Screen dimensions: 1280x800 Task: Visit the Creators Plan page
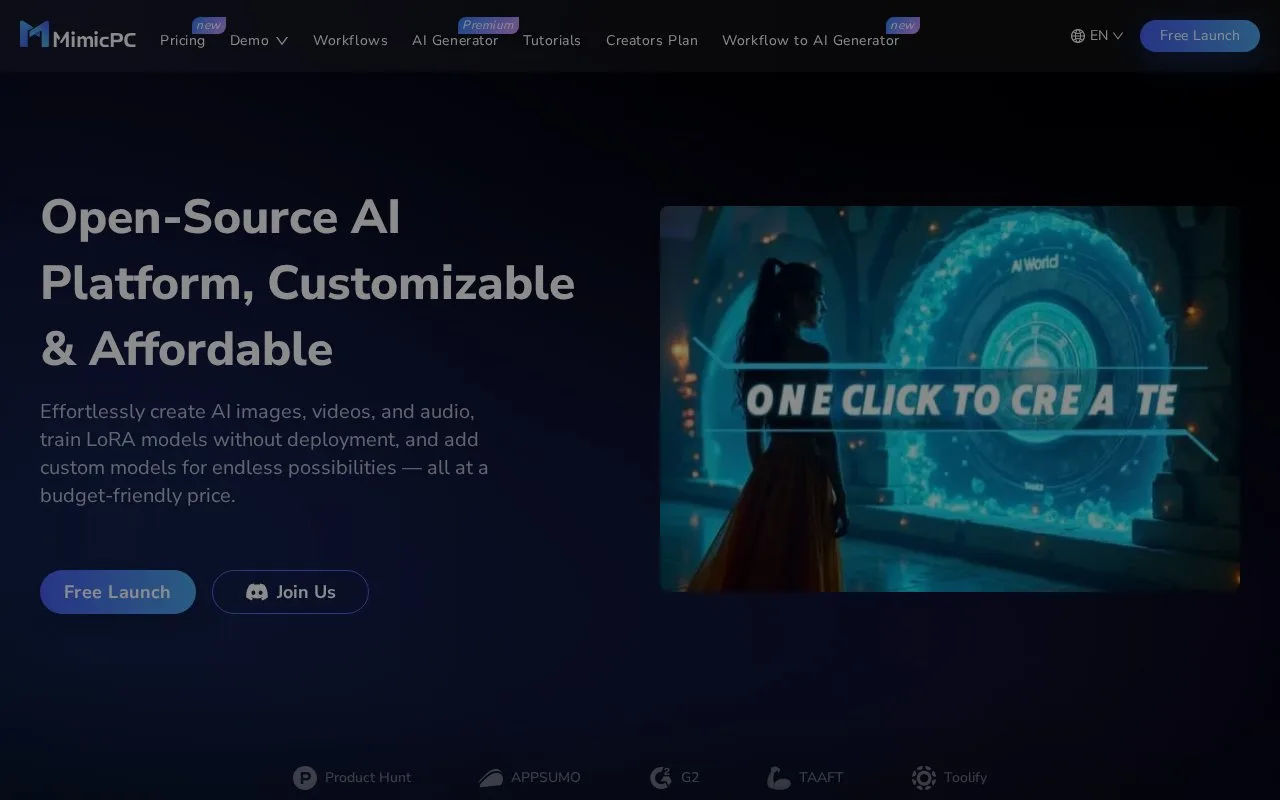pos(652,40)
